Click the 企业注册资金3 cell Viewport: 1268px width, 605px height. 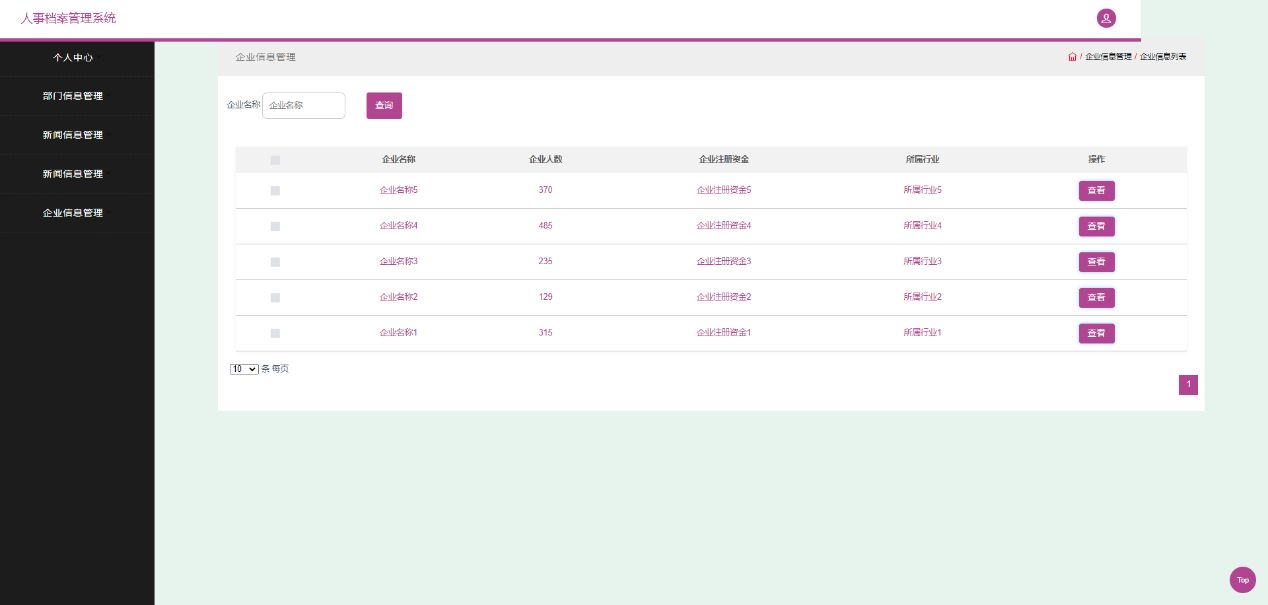coord(724,262)
